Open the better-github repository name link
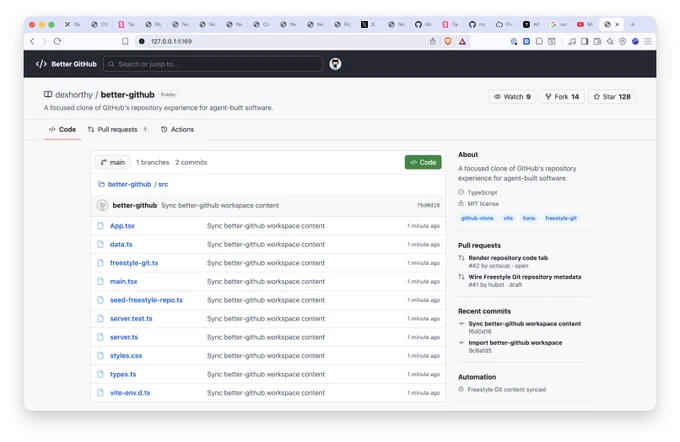 pyautogui.click(x=128, y=95)
